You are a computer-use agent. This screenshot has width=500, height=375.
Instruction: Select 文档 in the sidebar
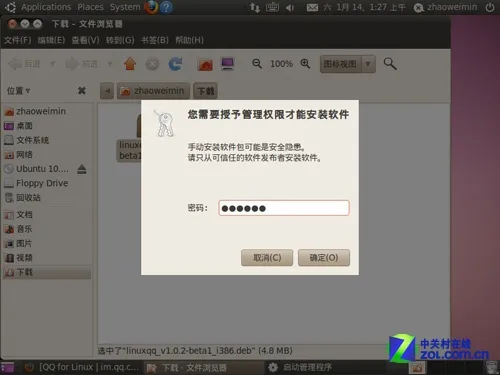tap(47, 215)
